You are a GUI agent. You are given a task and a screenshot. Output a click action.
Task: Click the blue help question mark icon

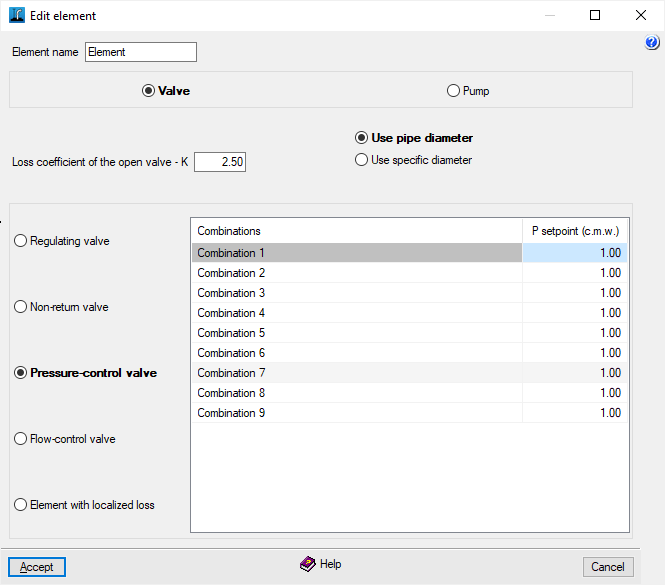click(653, 43)
